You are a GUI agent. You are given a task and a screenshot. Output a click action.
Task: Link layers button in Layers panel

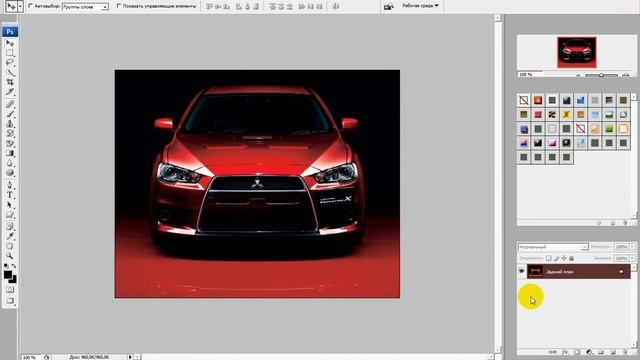[x=553, y=352]
